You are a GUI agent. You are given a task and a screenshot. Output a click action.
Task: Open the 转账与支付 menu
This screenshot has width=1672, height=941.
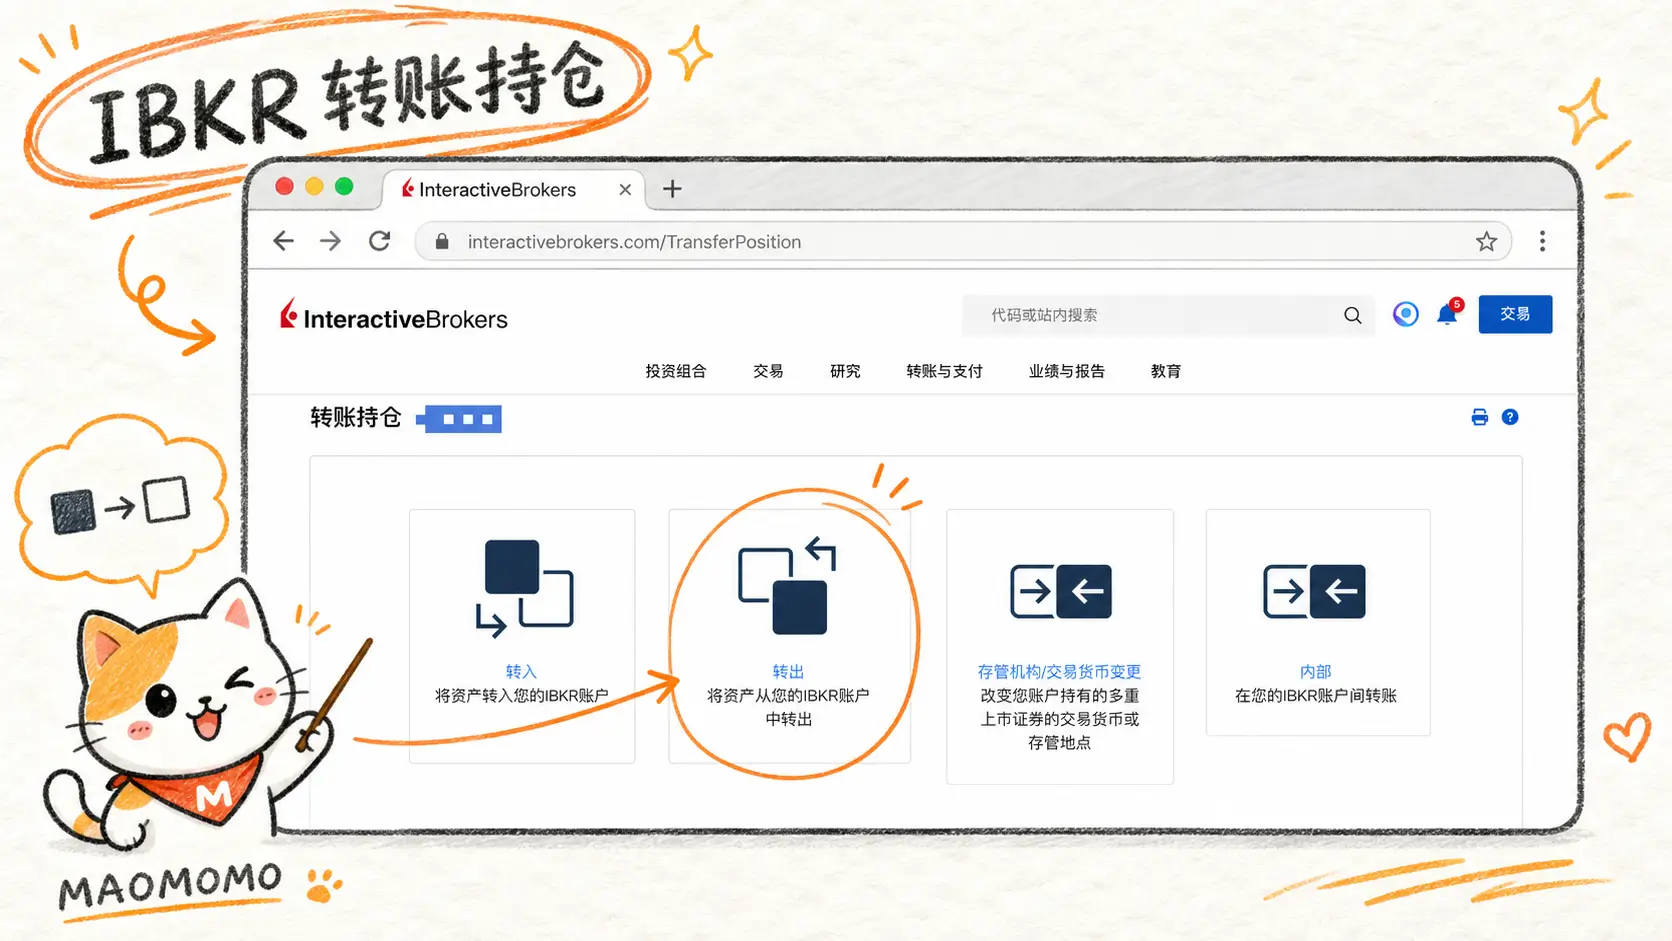tap(944, 371)
